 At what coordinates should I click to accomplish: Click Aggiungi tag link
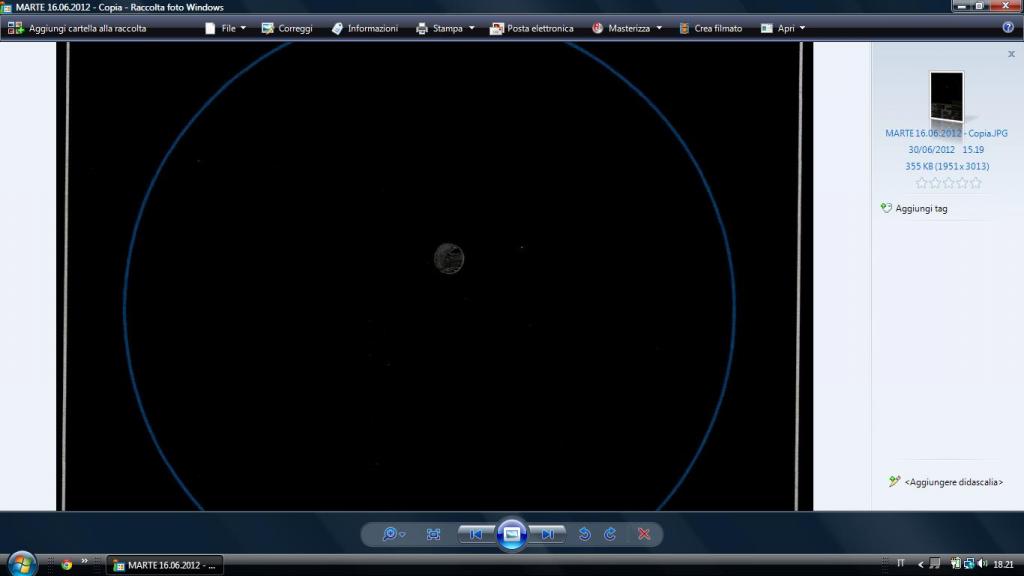pos(921,209)
